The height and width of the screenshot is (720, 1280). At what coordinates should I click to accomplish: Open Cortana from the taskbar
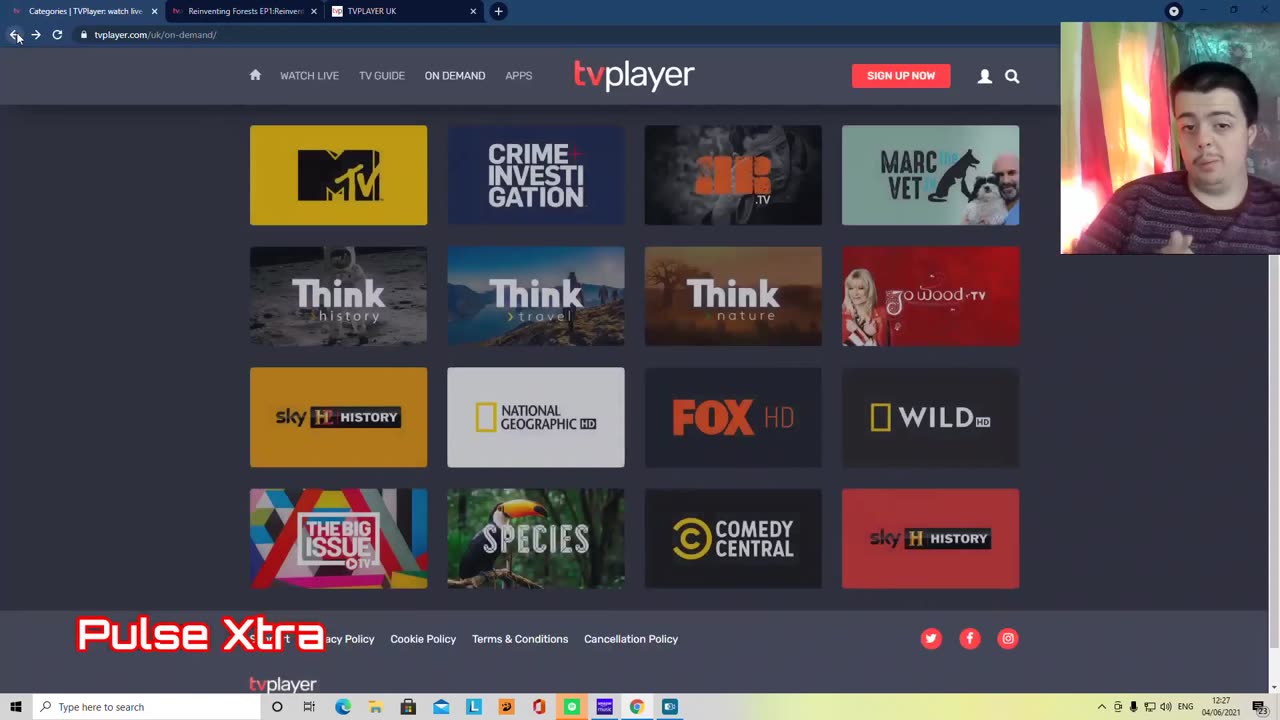coord(277,707)
